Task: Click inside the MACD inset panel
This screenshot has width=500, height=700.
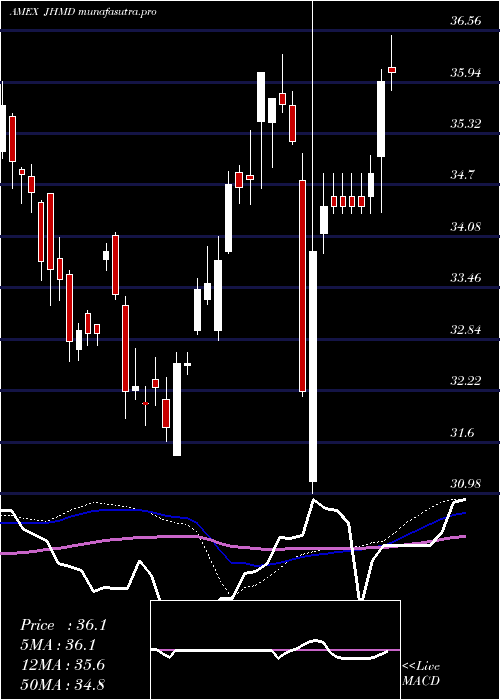Action: click(275, 650)
